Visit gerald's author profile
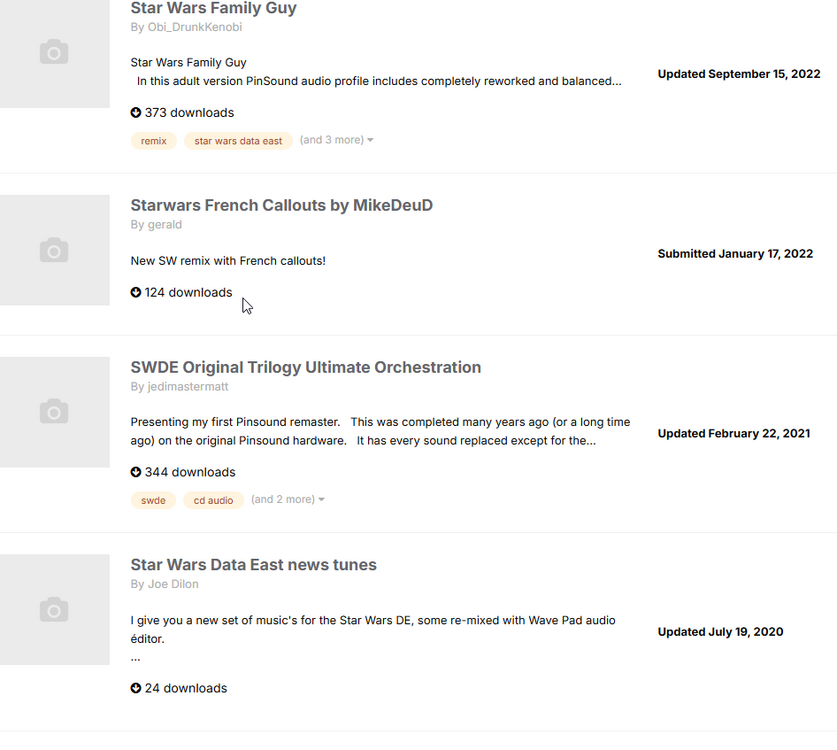Screen dimensions: 837x750 coord(164,224)
